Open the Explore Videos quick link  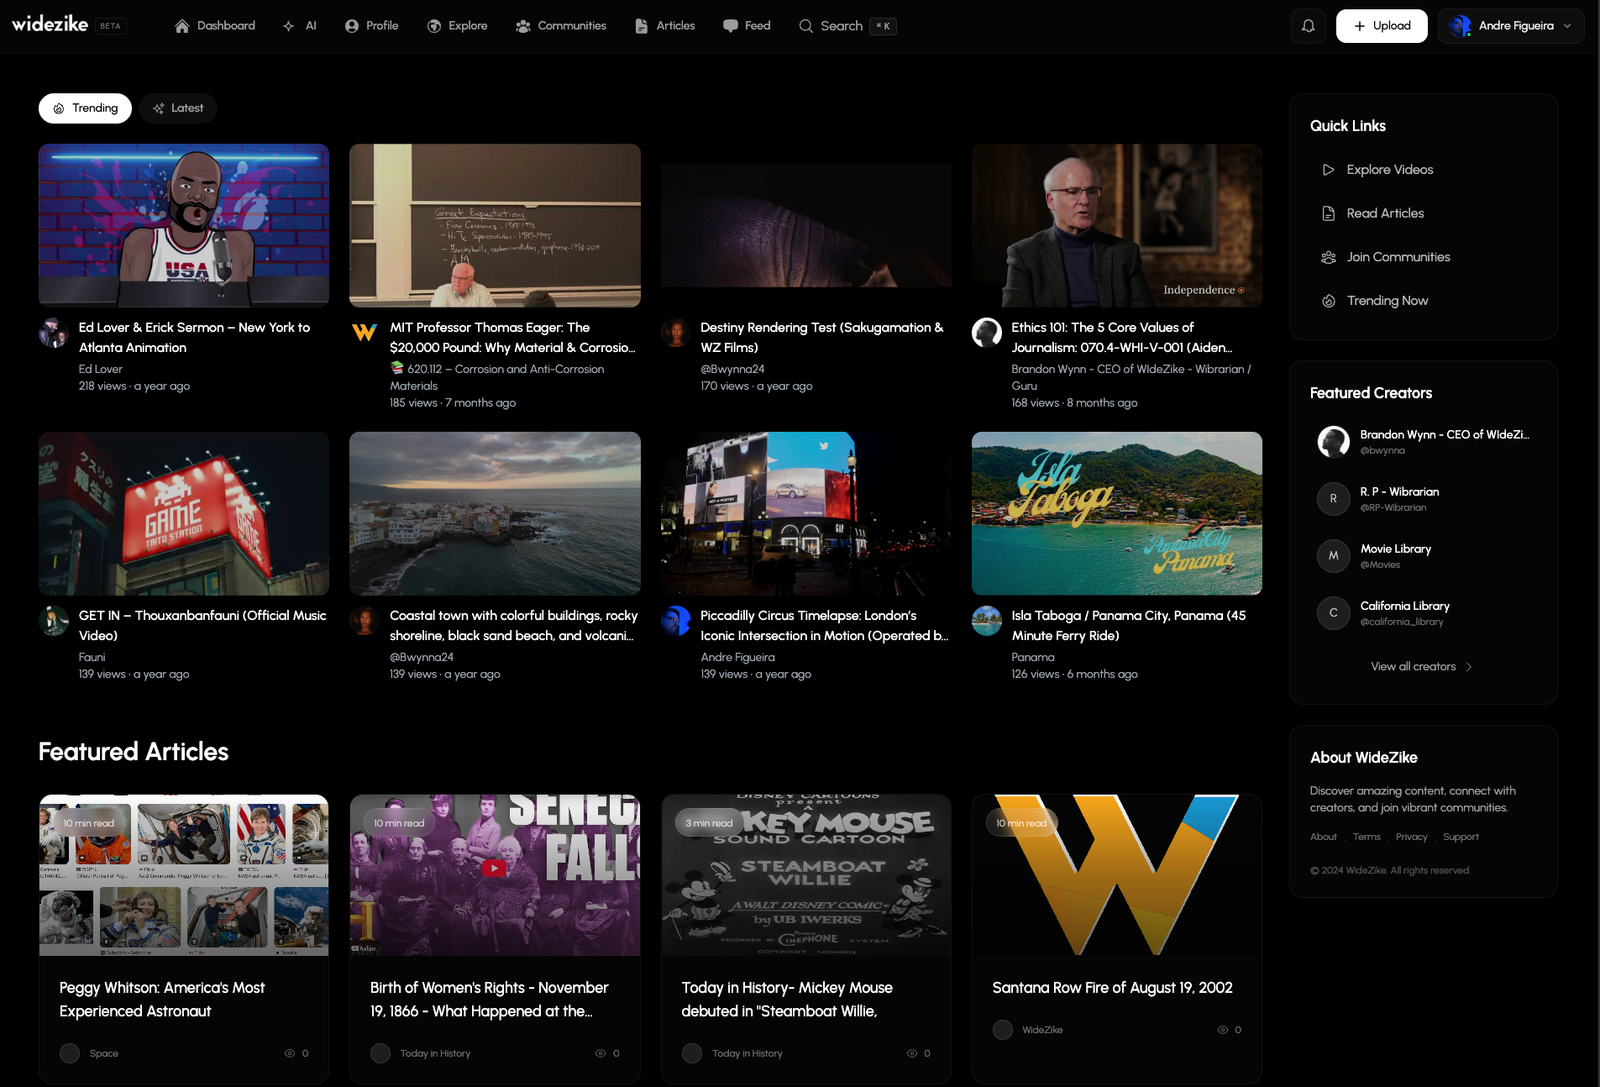coord(1389,170)
